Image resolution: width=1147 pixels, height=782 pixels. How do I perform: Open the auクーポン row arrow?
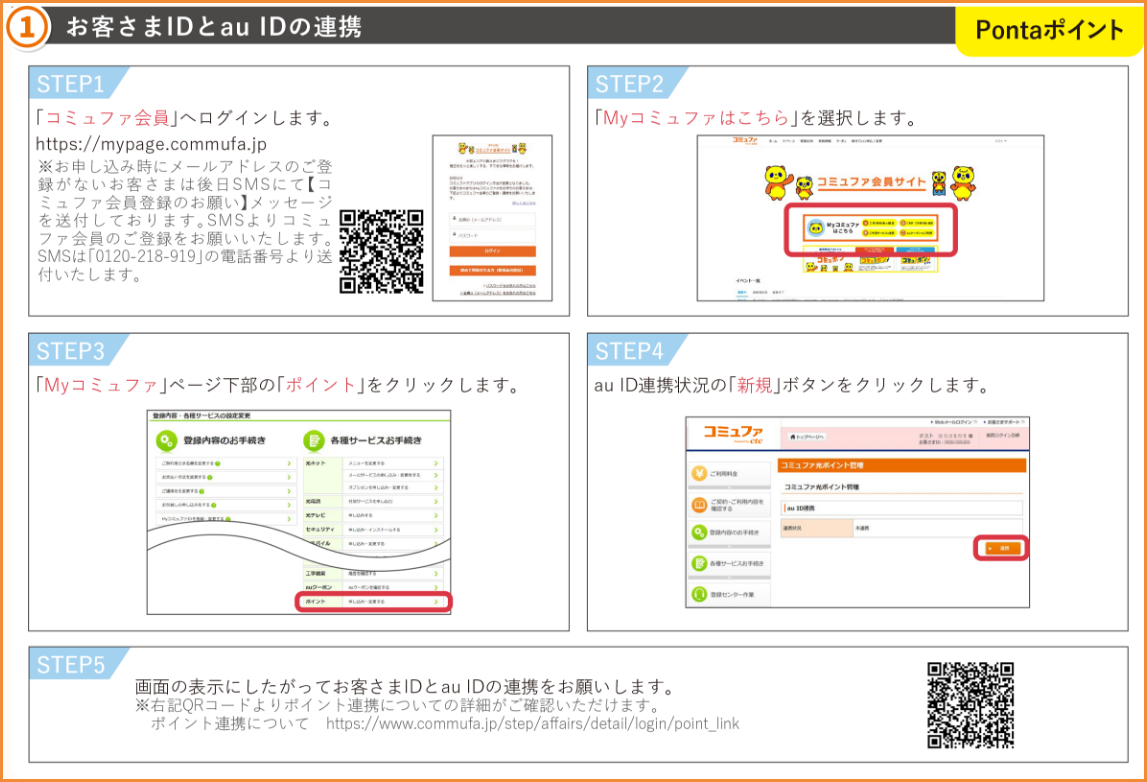[436, 587]
